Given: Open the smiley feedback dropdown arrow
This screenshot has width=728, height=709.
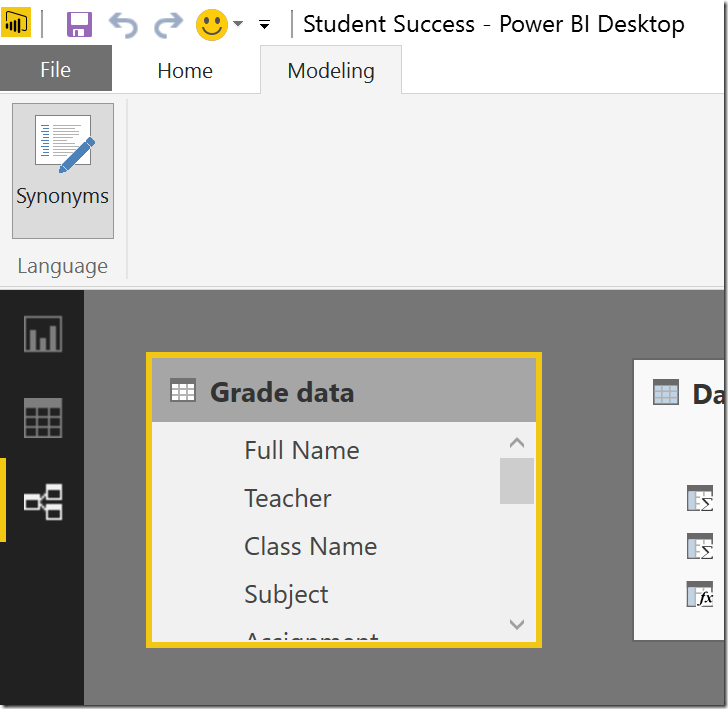Looking at the screenshot, I should pyautogui.click(x=238, y=24).
